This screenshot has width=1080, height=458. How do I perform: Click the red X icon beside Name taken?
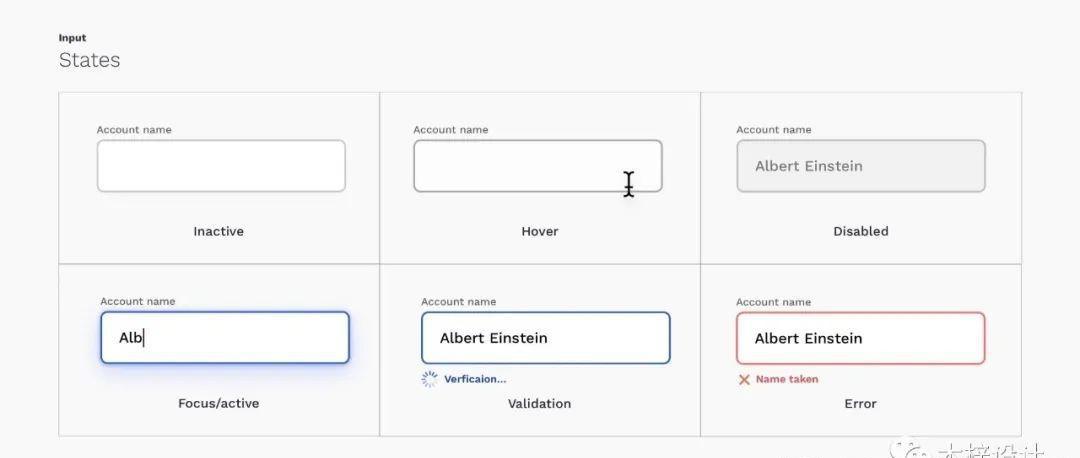pos(744,379)
